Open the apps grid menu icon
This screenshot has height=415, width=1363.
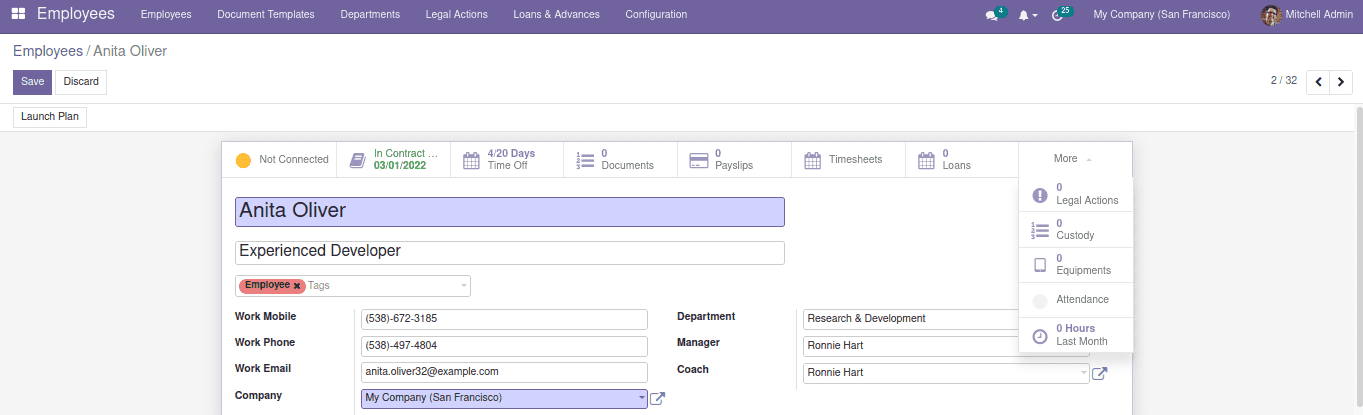pos(18,14)
